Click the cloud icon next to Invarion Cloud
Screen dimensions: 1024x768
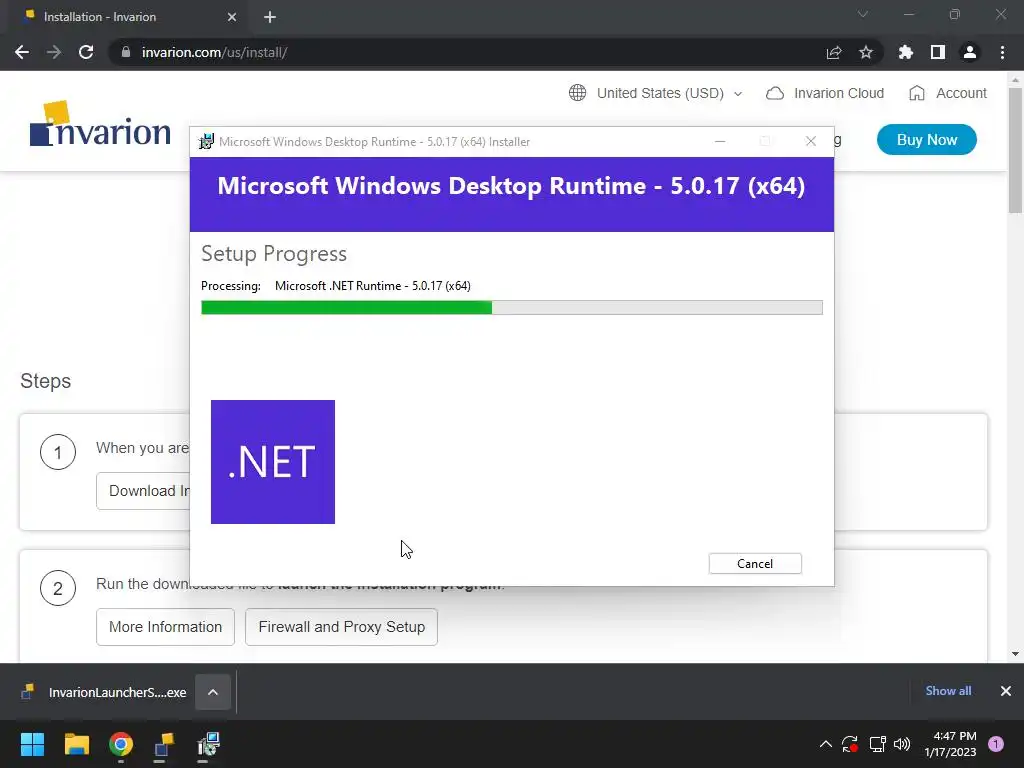coord(775,93)
